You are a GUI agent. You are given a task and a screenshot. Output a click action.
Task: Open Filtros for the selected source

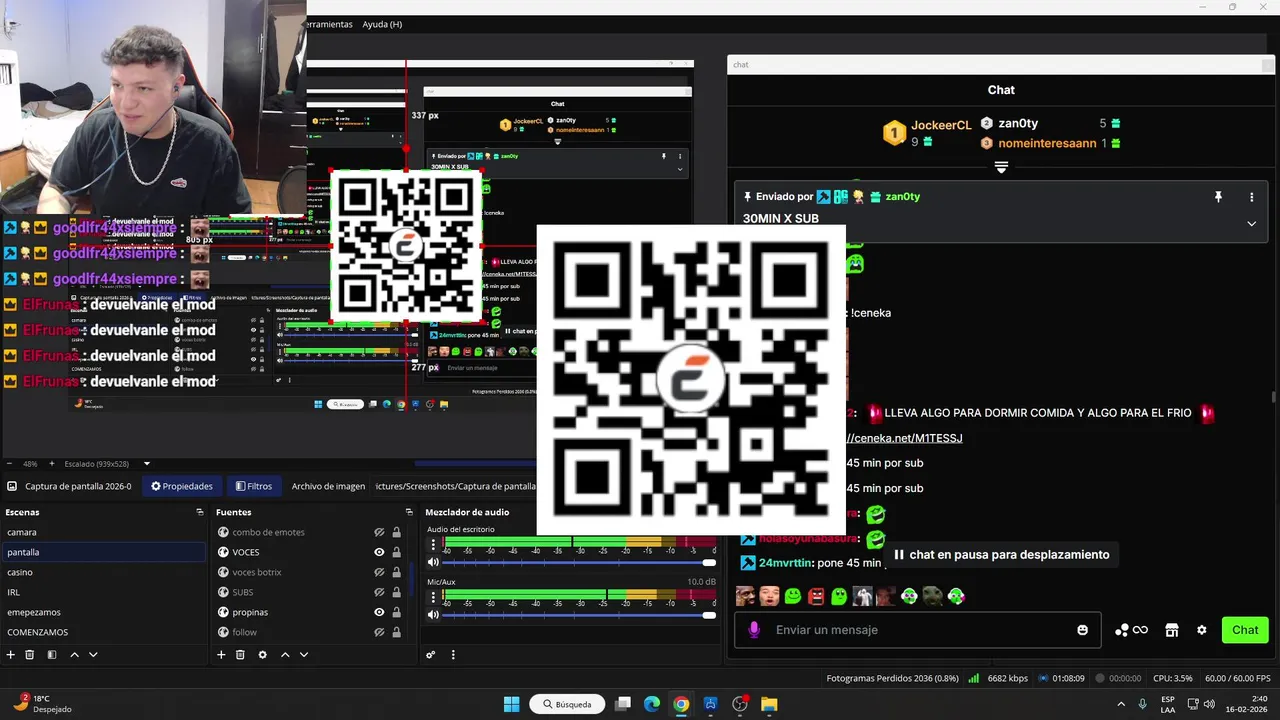254,486
